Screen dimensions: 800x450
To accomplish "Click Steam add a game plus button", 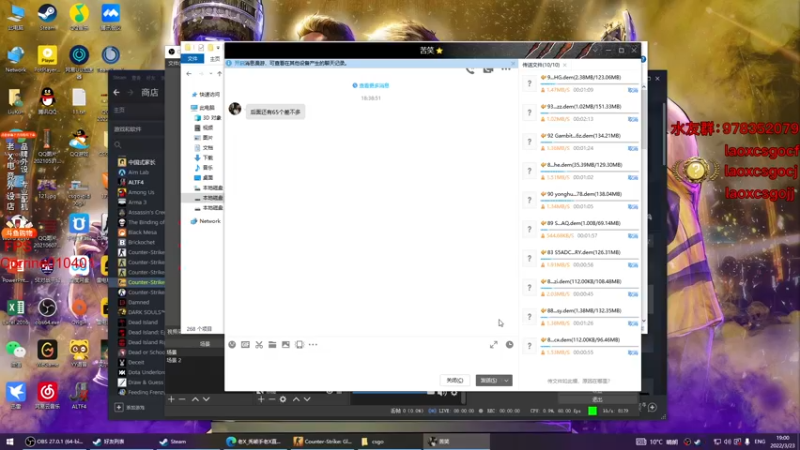I will (x=119, y=407).
